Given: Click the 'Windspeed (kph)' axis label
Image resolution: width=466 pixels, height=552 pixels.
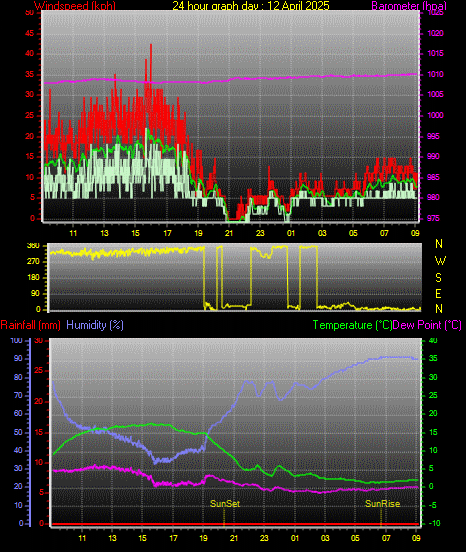Looking at the screenshot, I should (75, 5).
